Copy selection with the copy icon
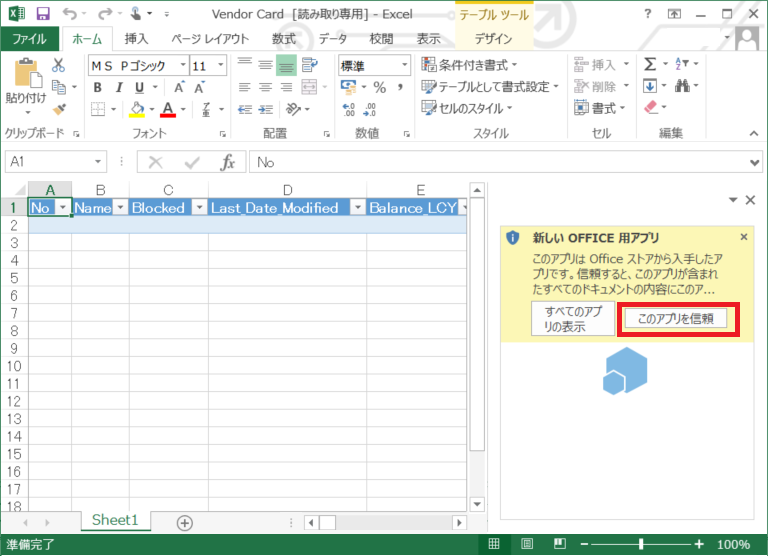The image size is (768, 556). click(59, 87)
